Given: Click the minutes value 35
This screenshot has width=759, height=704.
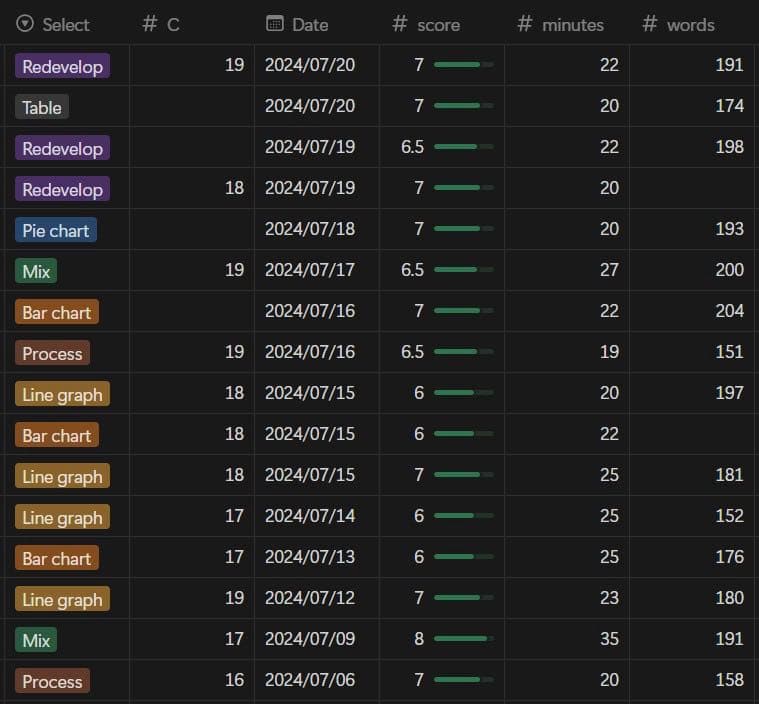Looking at the screenshot, I should [x=609, y=639].
